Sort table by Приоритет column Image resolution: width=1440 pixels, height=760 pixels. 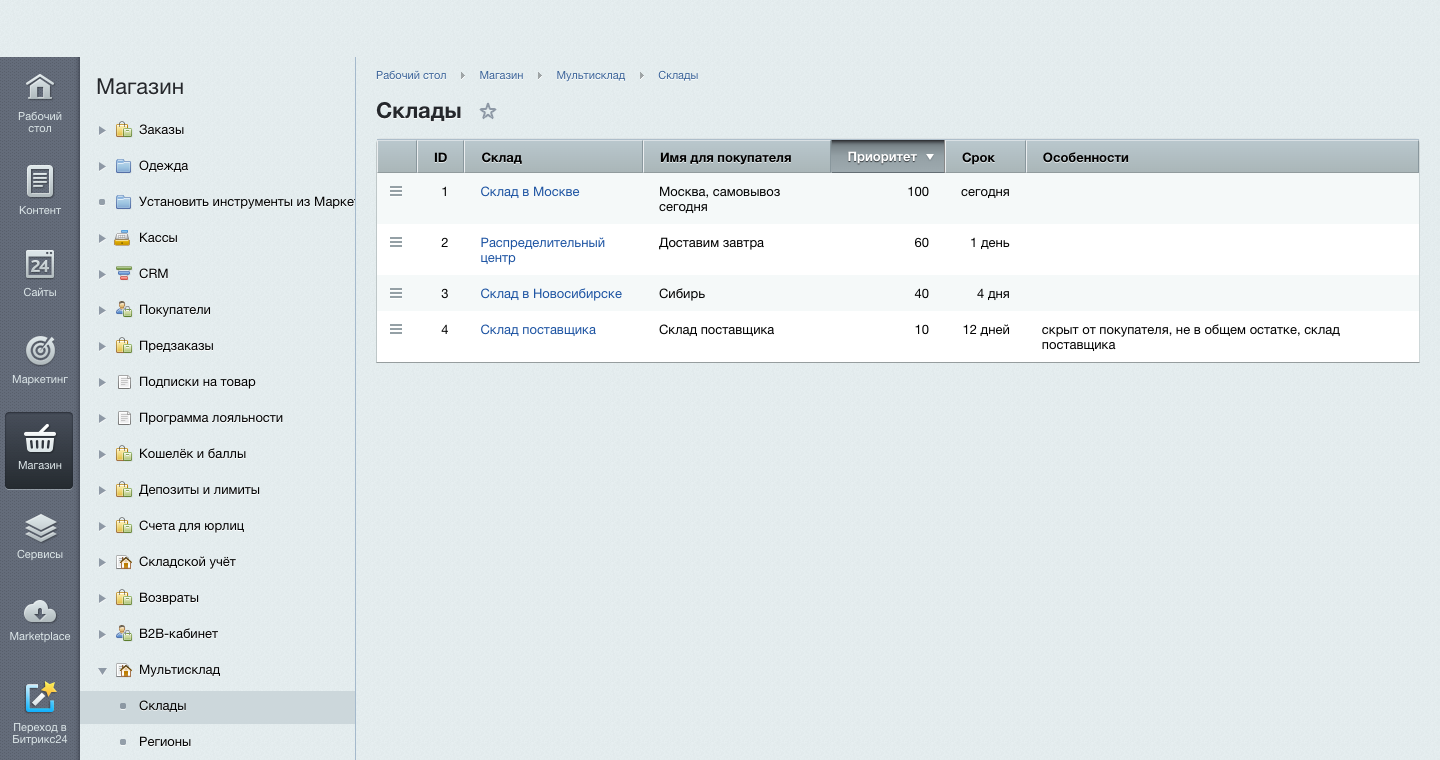tap(888, 157)
